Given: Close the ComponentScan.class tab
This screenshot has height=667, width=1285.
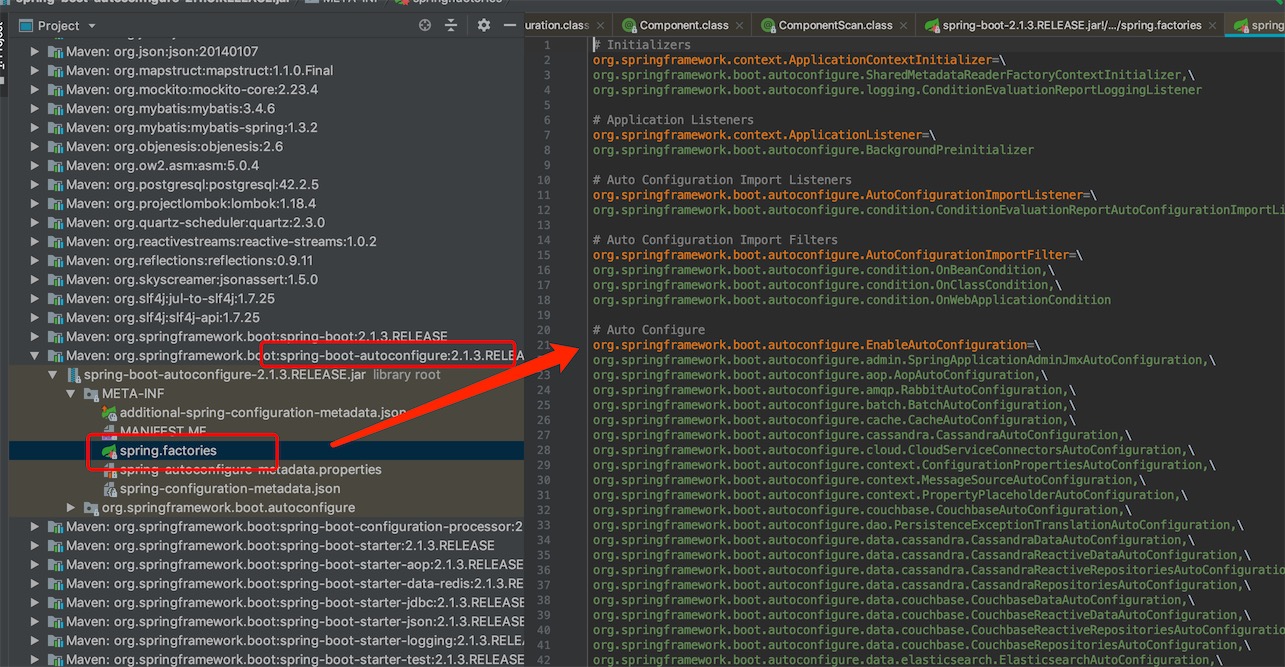Looking at the screenshot, I should (x=904, y=25).
